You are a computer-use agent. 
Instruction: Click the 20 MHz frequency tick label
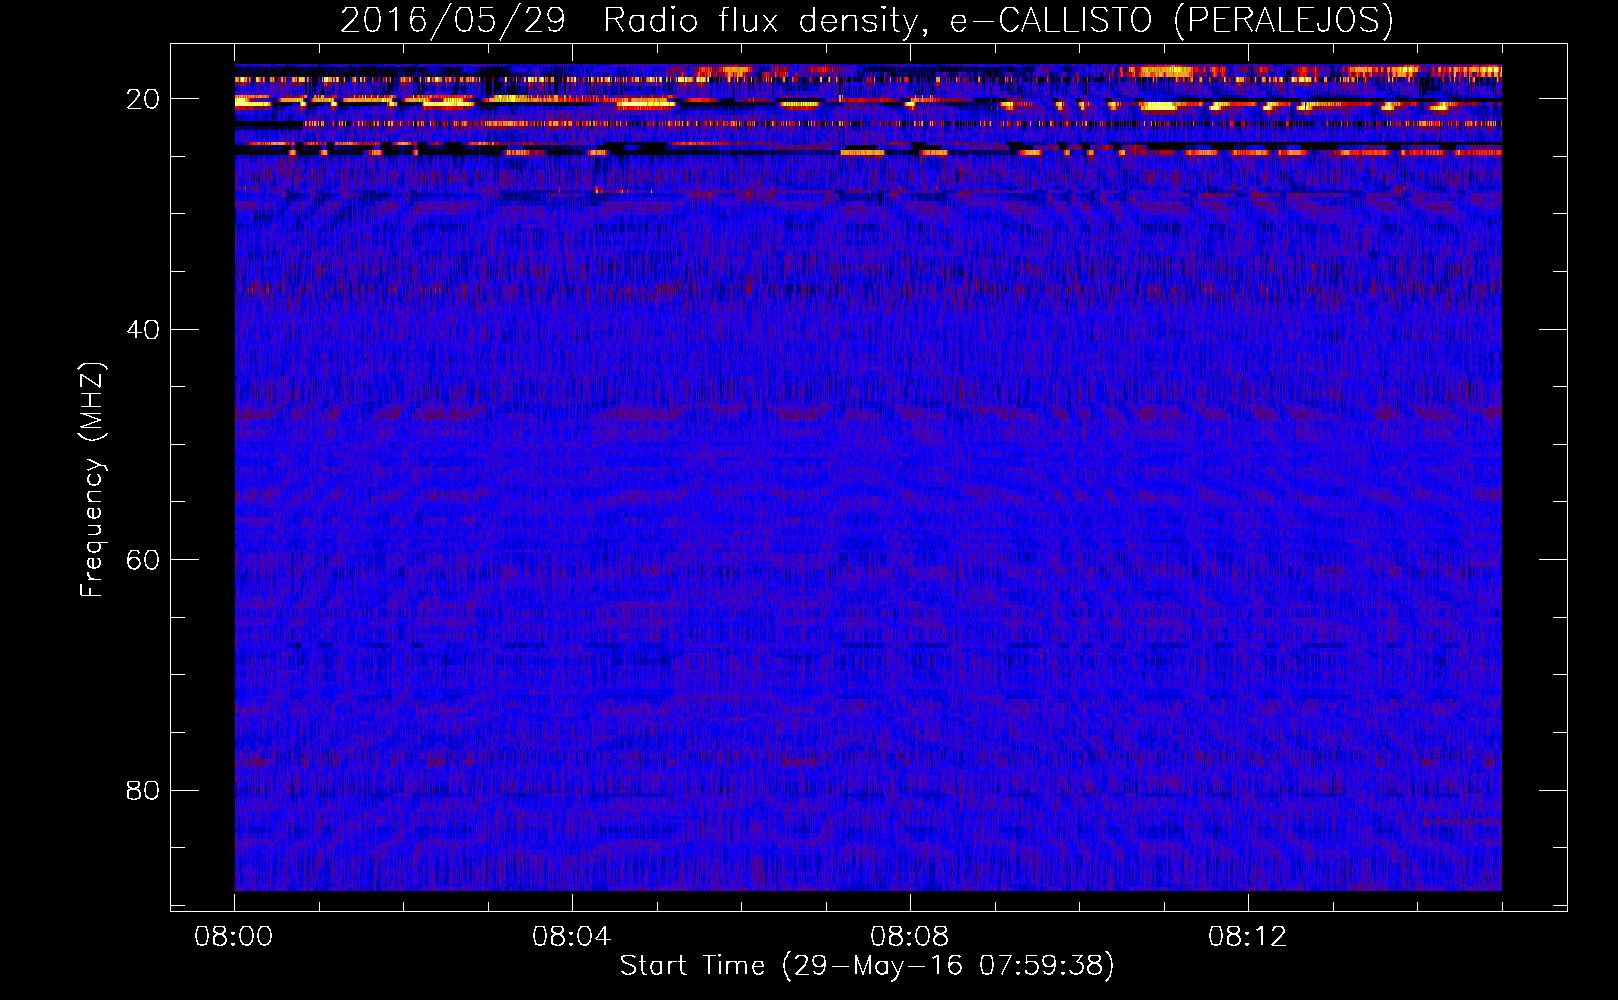click(x=143, y=99)
